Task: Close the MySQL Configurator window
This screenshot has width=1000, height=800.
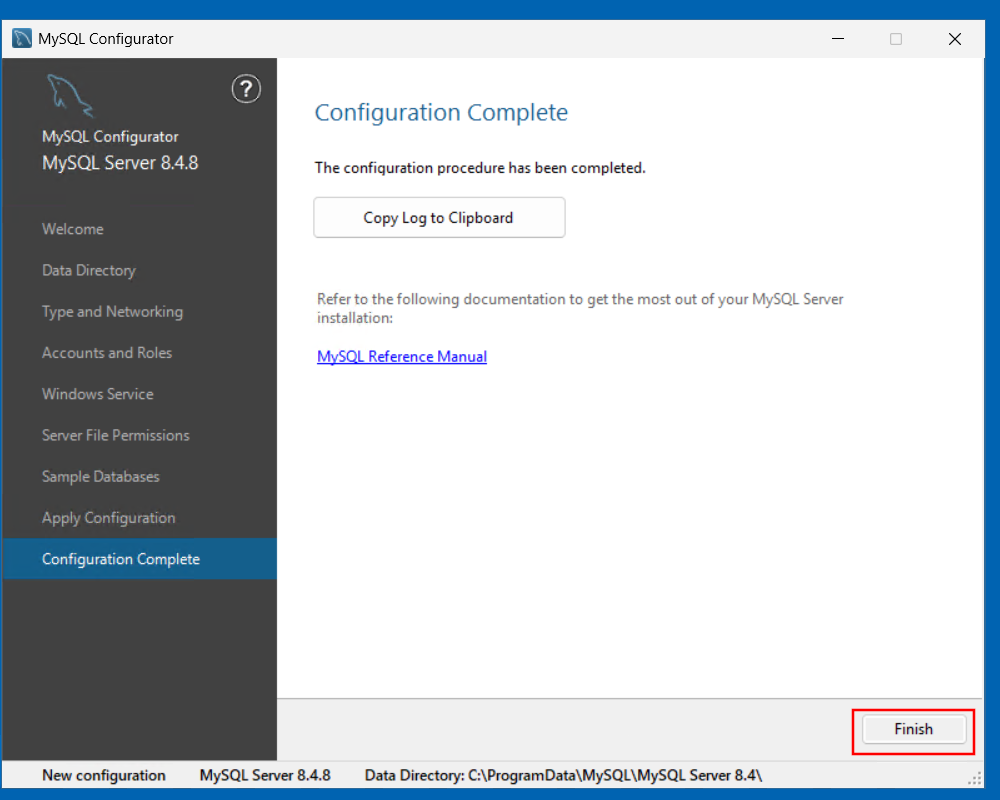Action: coord(955,39)
